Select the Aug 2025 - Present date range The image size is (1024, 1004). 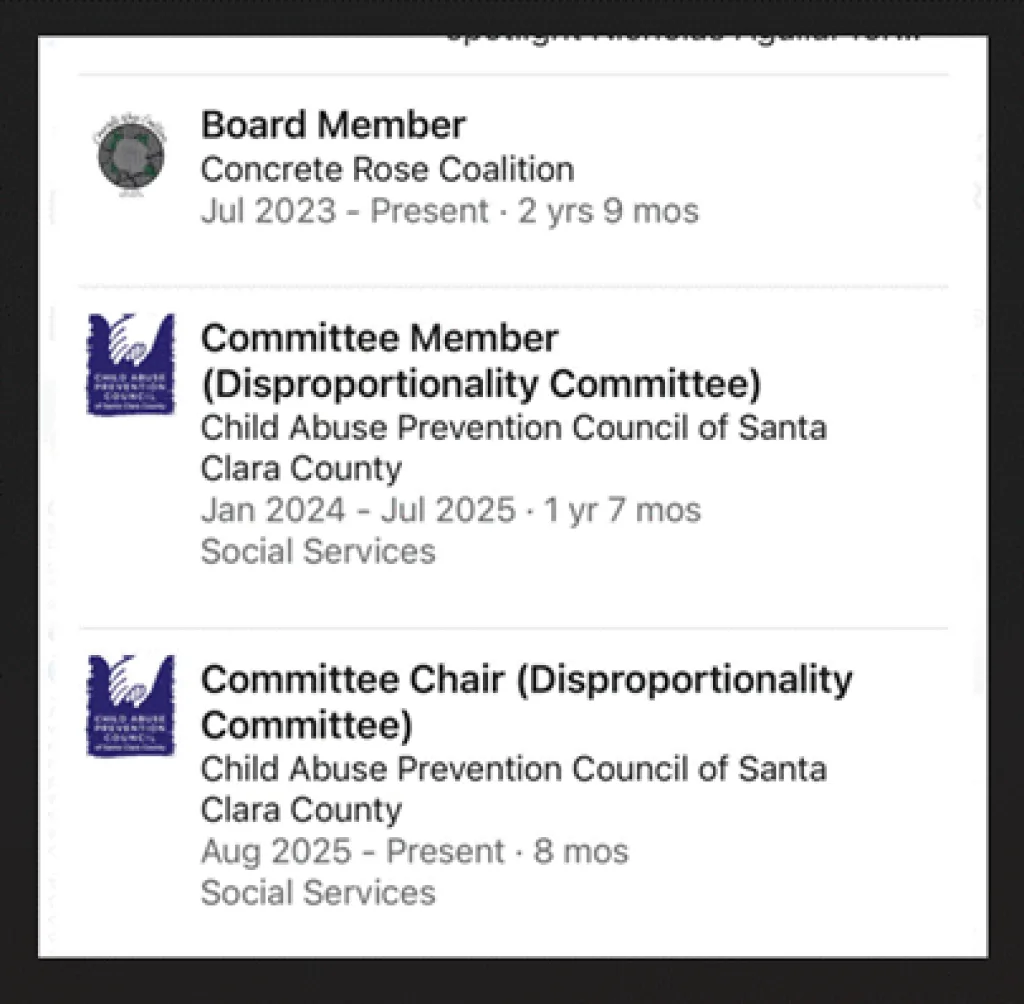point(352,851)
